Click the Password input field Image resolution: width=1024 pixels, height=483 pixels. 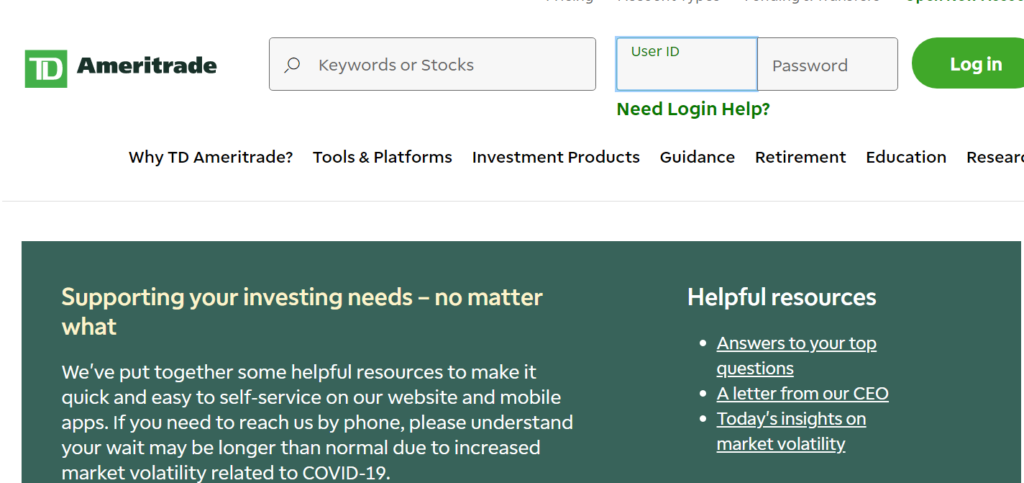pos(827,64)
